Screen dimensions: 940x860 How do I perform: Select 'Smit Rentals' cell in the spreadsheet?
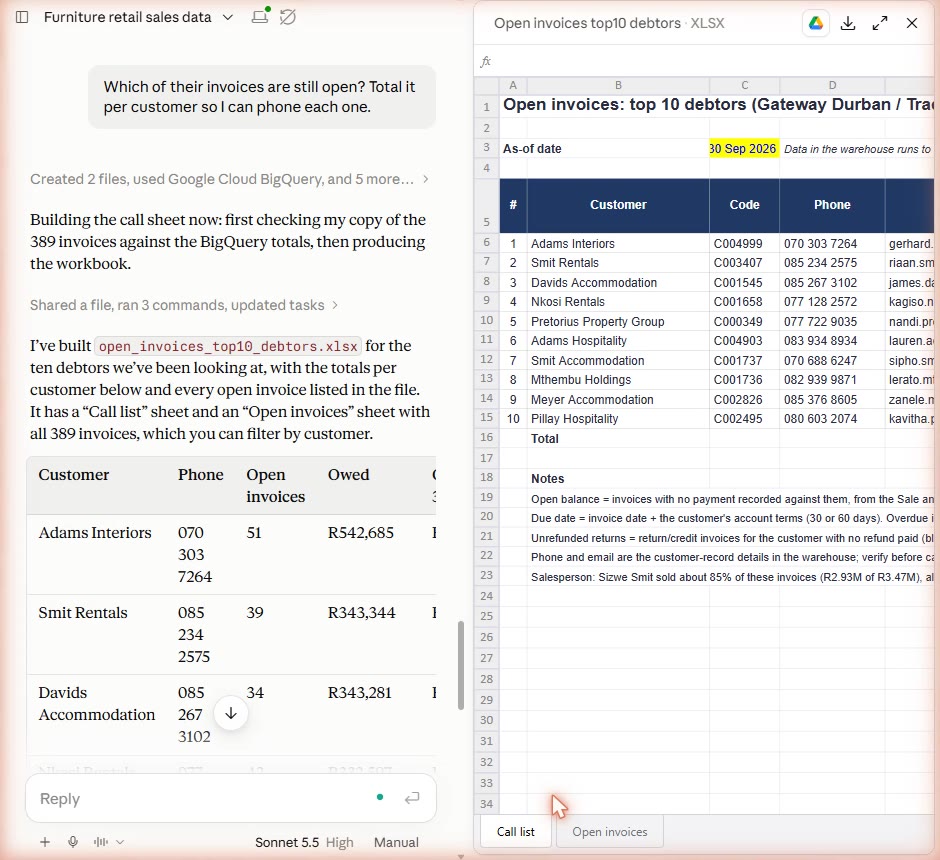[618, 262]
